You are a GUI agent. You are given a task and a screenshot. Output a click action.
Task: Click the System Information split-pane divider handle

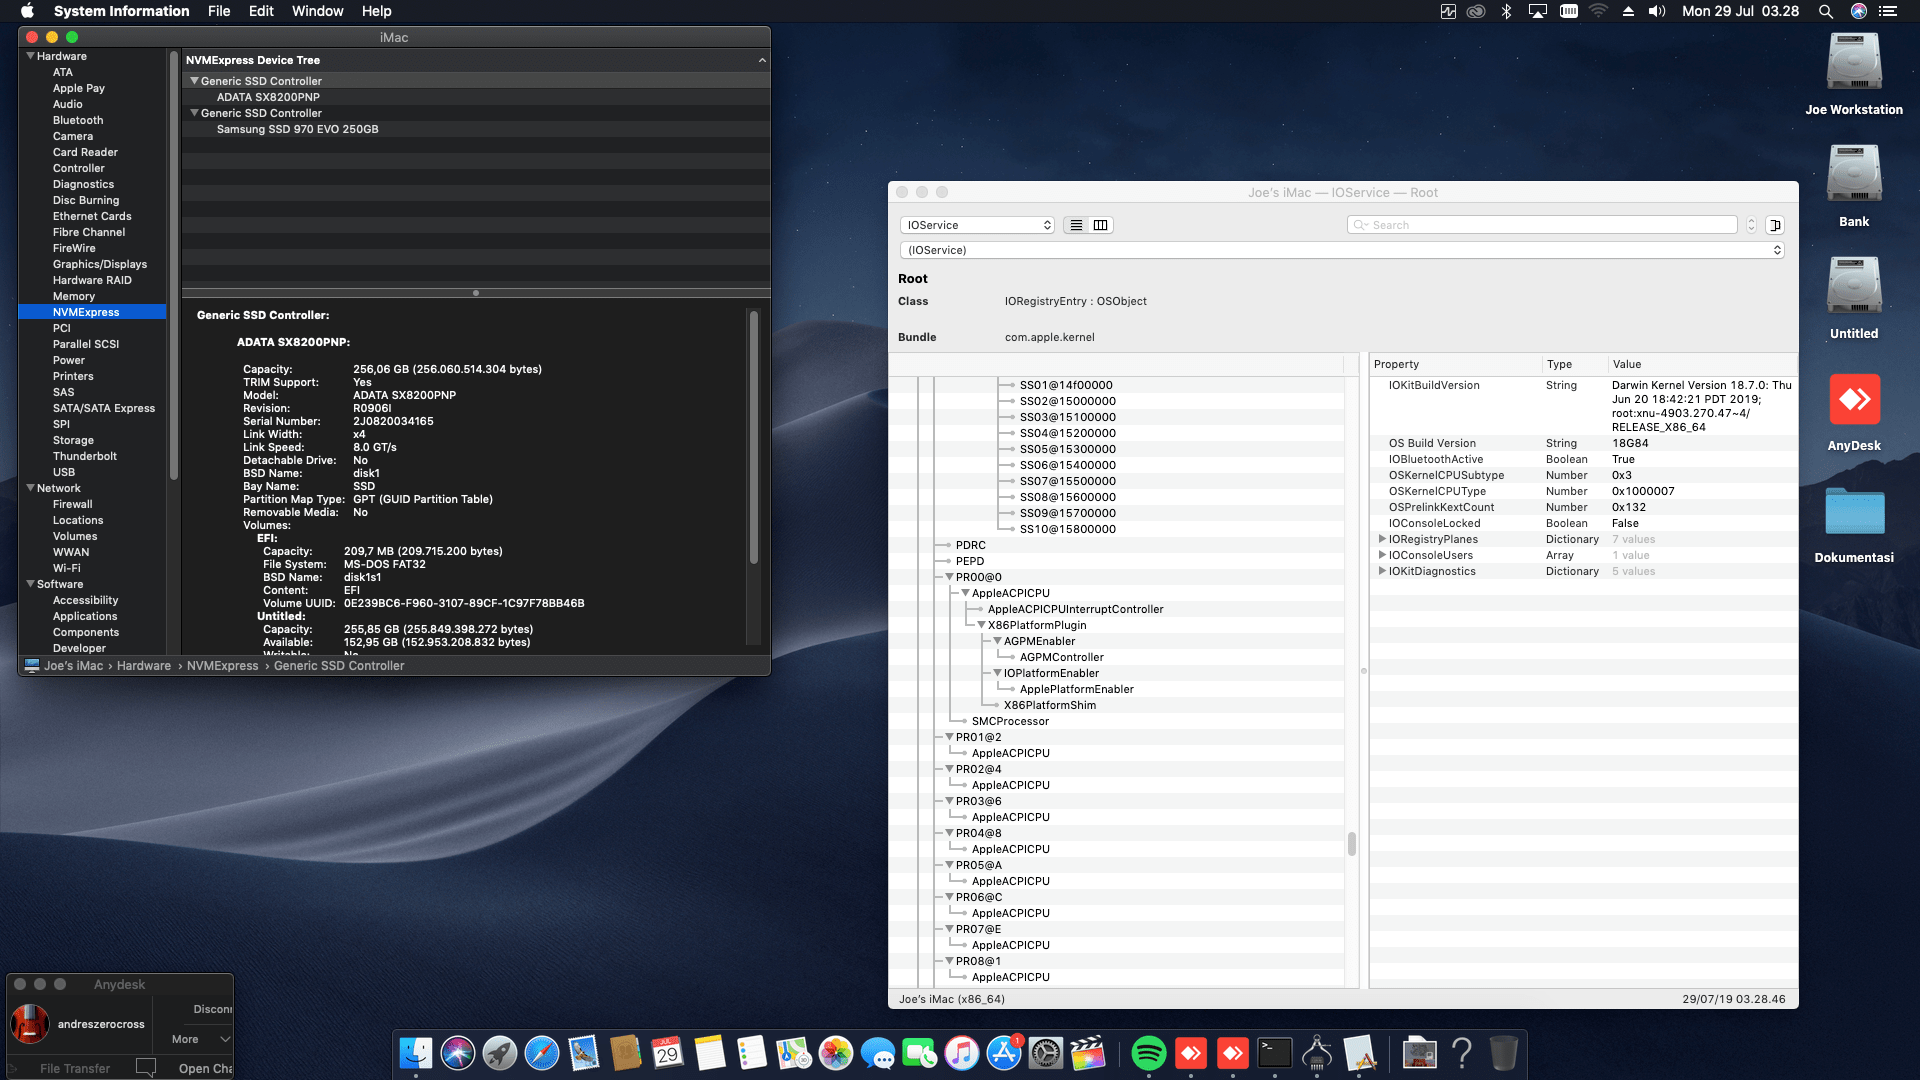click(476, 293)
